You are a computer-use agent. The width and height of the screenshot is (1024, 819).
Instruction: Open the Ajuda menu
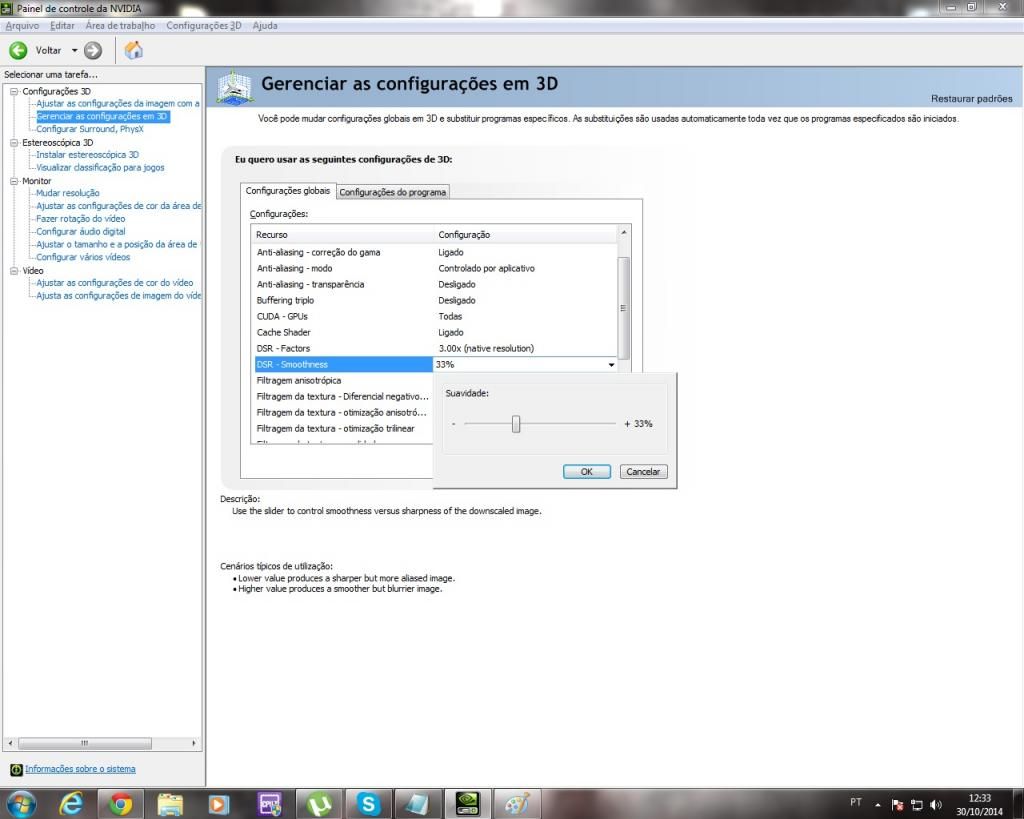[x=264, y=25]
